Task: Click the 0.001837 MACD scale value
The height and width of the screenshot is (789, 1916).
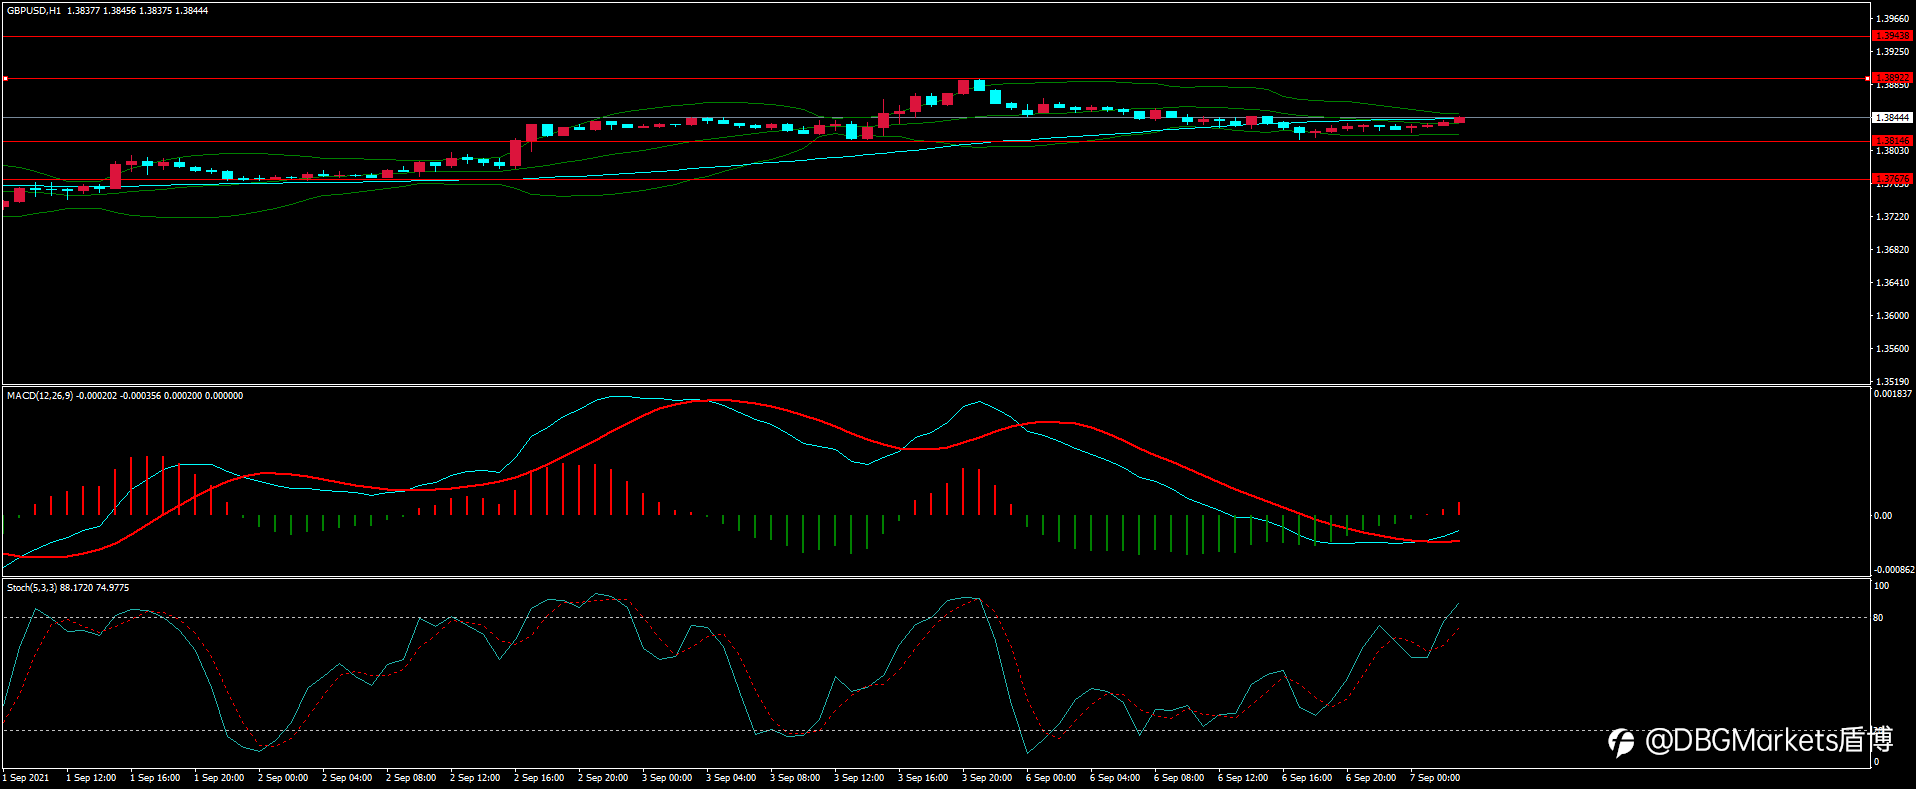Action: [1893, 394]
